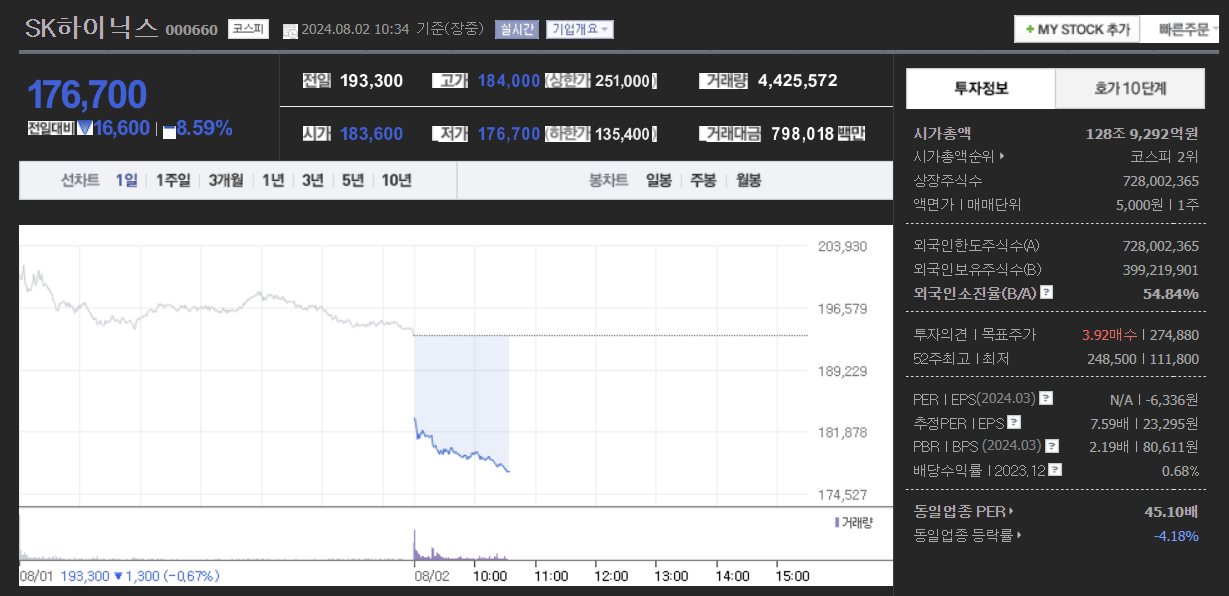1229x596 pixels.
Task: Open the 빠른주문 quick order panel
Action: click(x=1185, y=29)
